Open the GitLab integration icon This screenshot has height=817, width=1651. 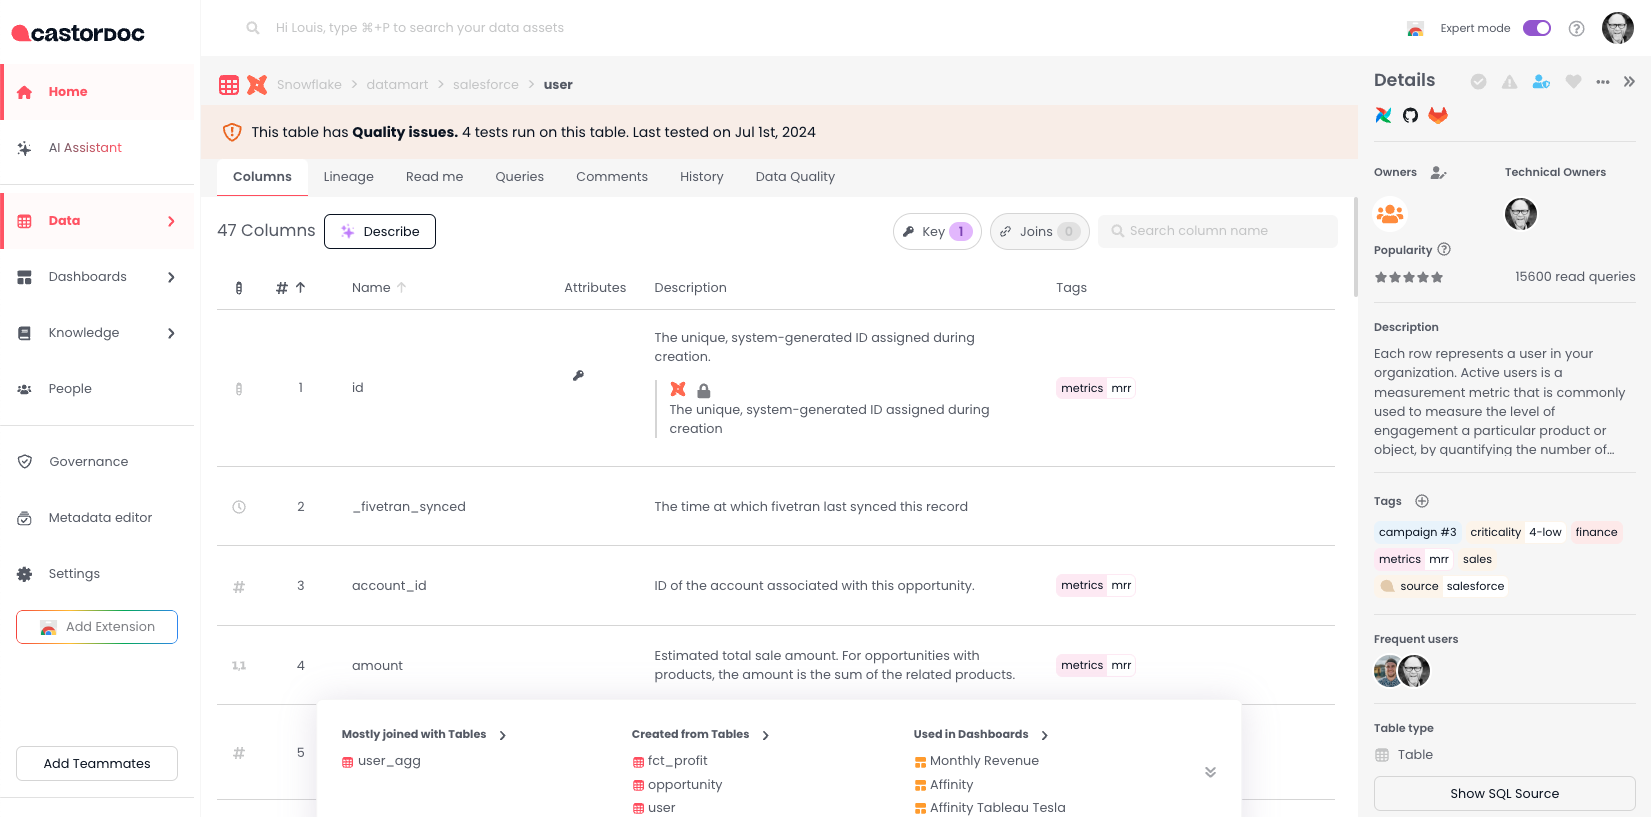click(x=1438, y=115)
